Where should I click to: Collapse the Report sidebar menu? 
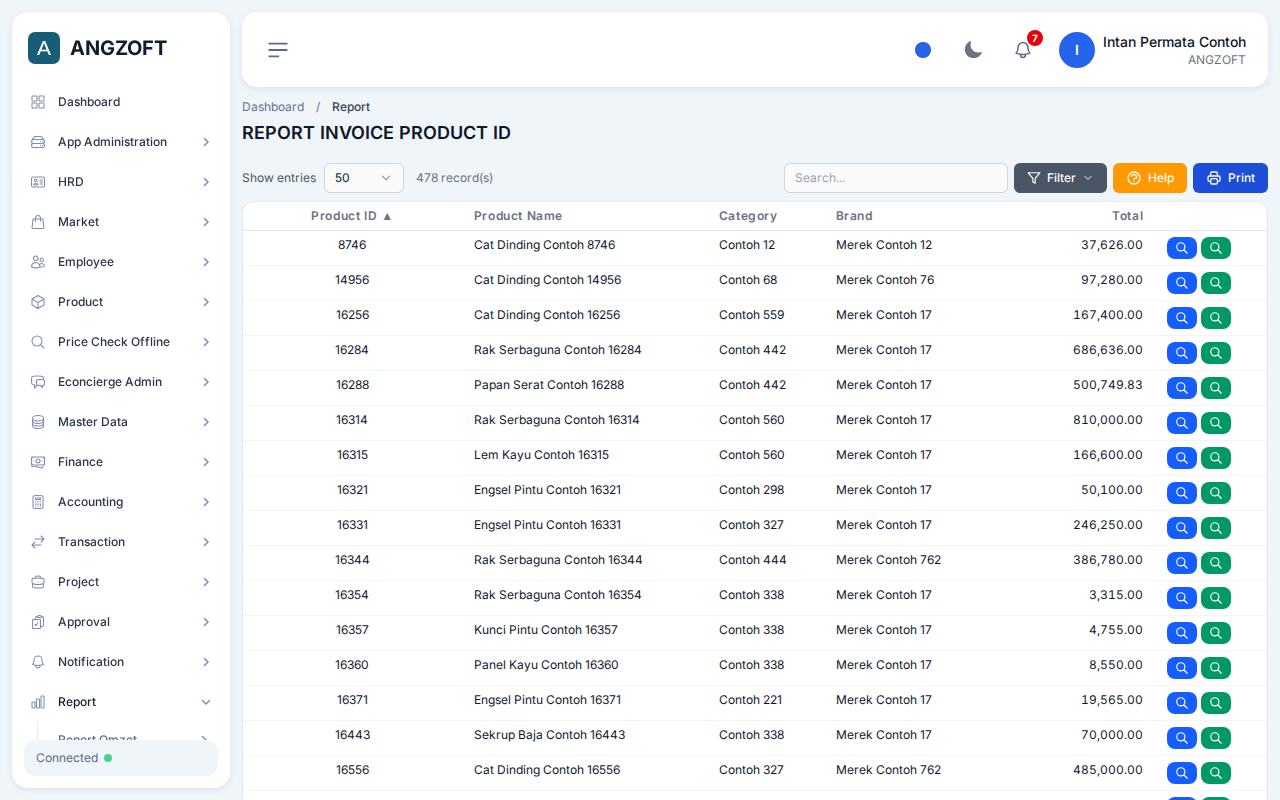(121, 702)
